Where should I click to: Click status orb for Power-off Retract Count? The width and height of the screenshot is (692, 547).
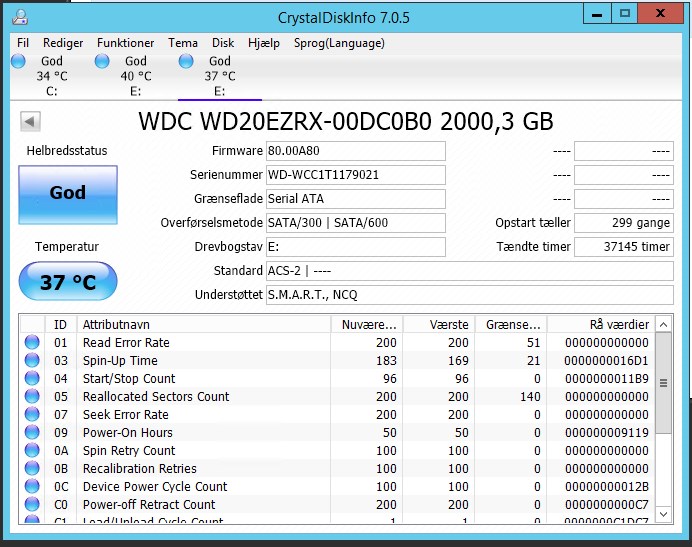(x=32, y=504)
